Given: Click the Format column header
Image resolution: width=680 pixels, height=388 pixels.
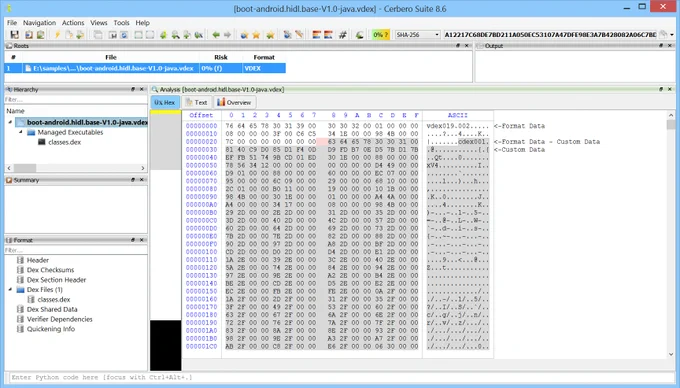Looking at the screenshot, I should 264,57.
